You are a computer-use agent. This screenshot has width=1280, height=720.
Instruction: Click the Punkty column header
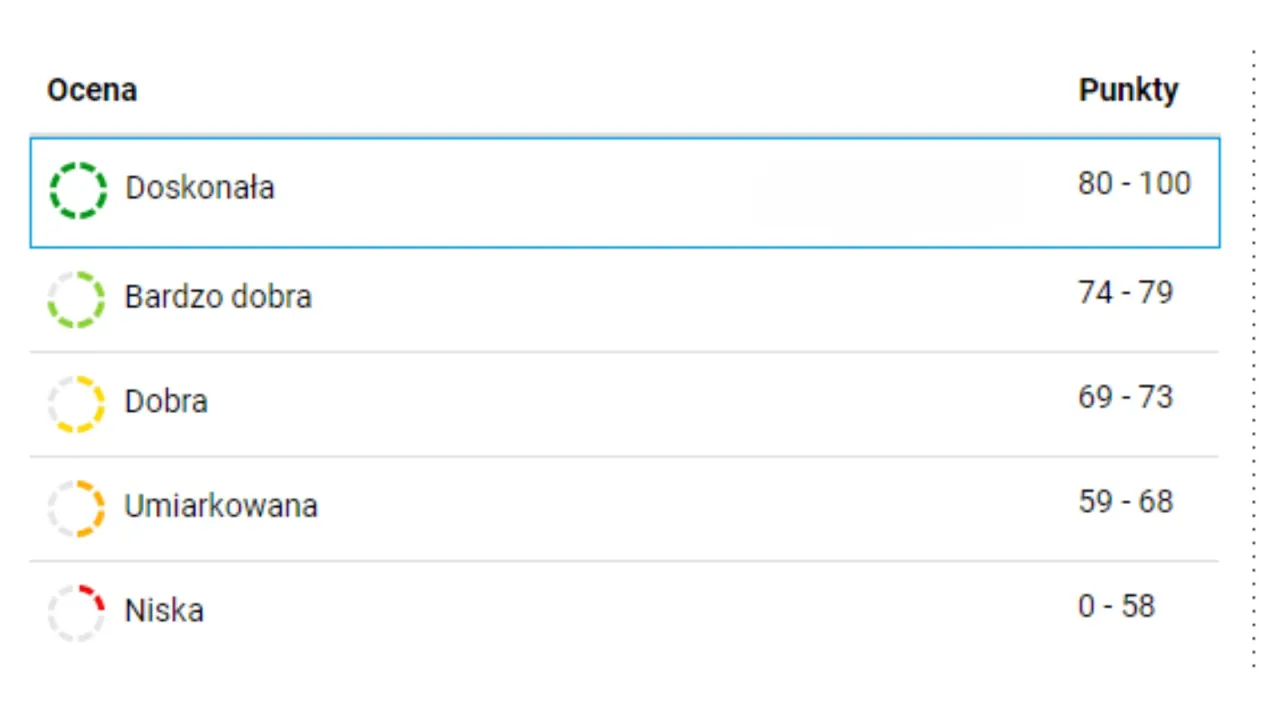[x=1129, y=89]
